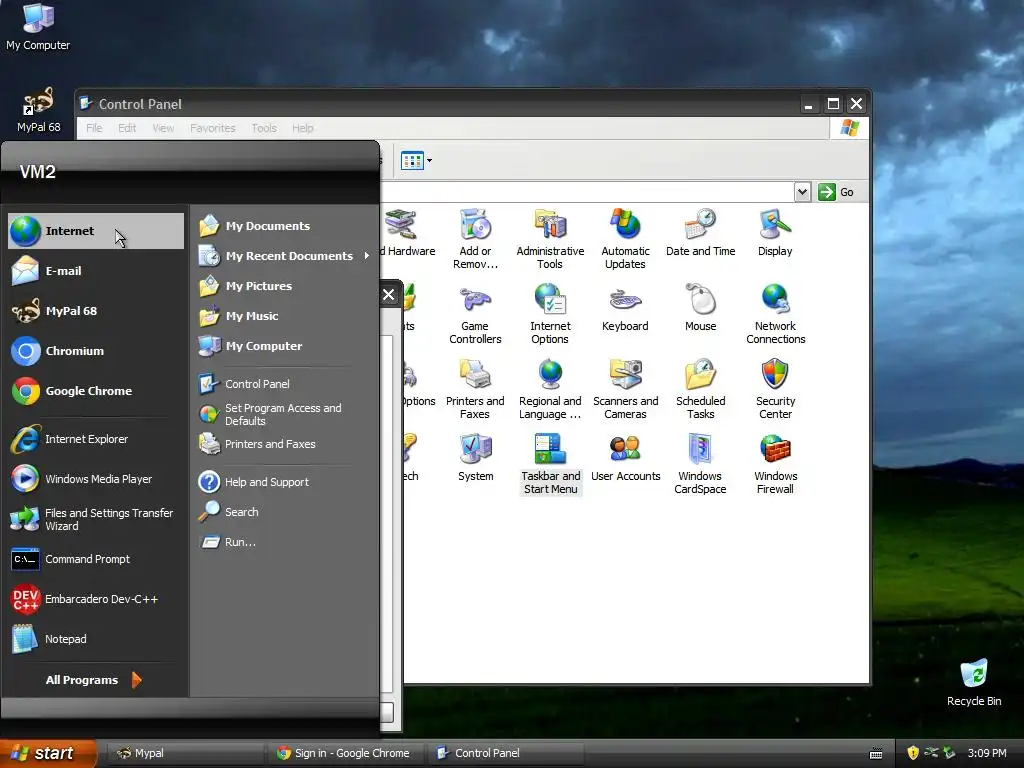Open System properties applet
This screenshot has width=1024, height=768.
(x=475, y=458)
